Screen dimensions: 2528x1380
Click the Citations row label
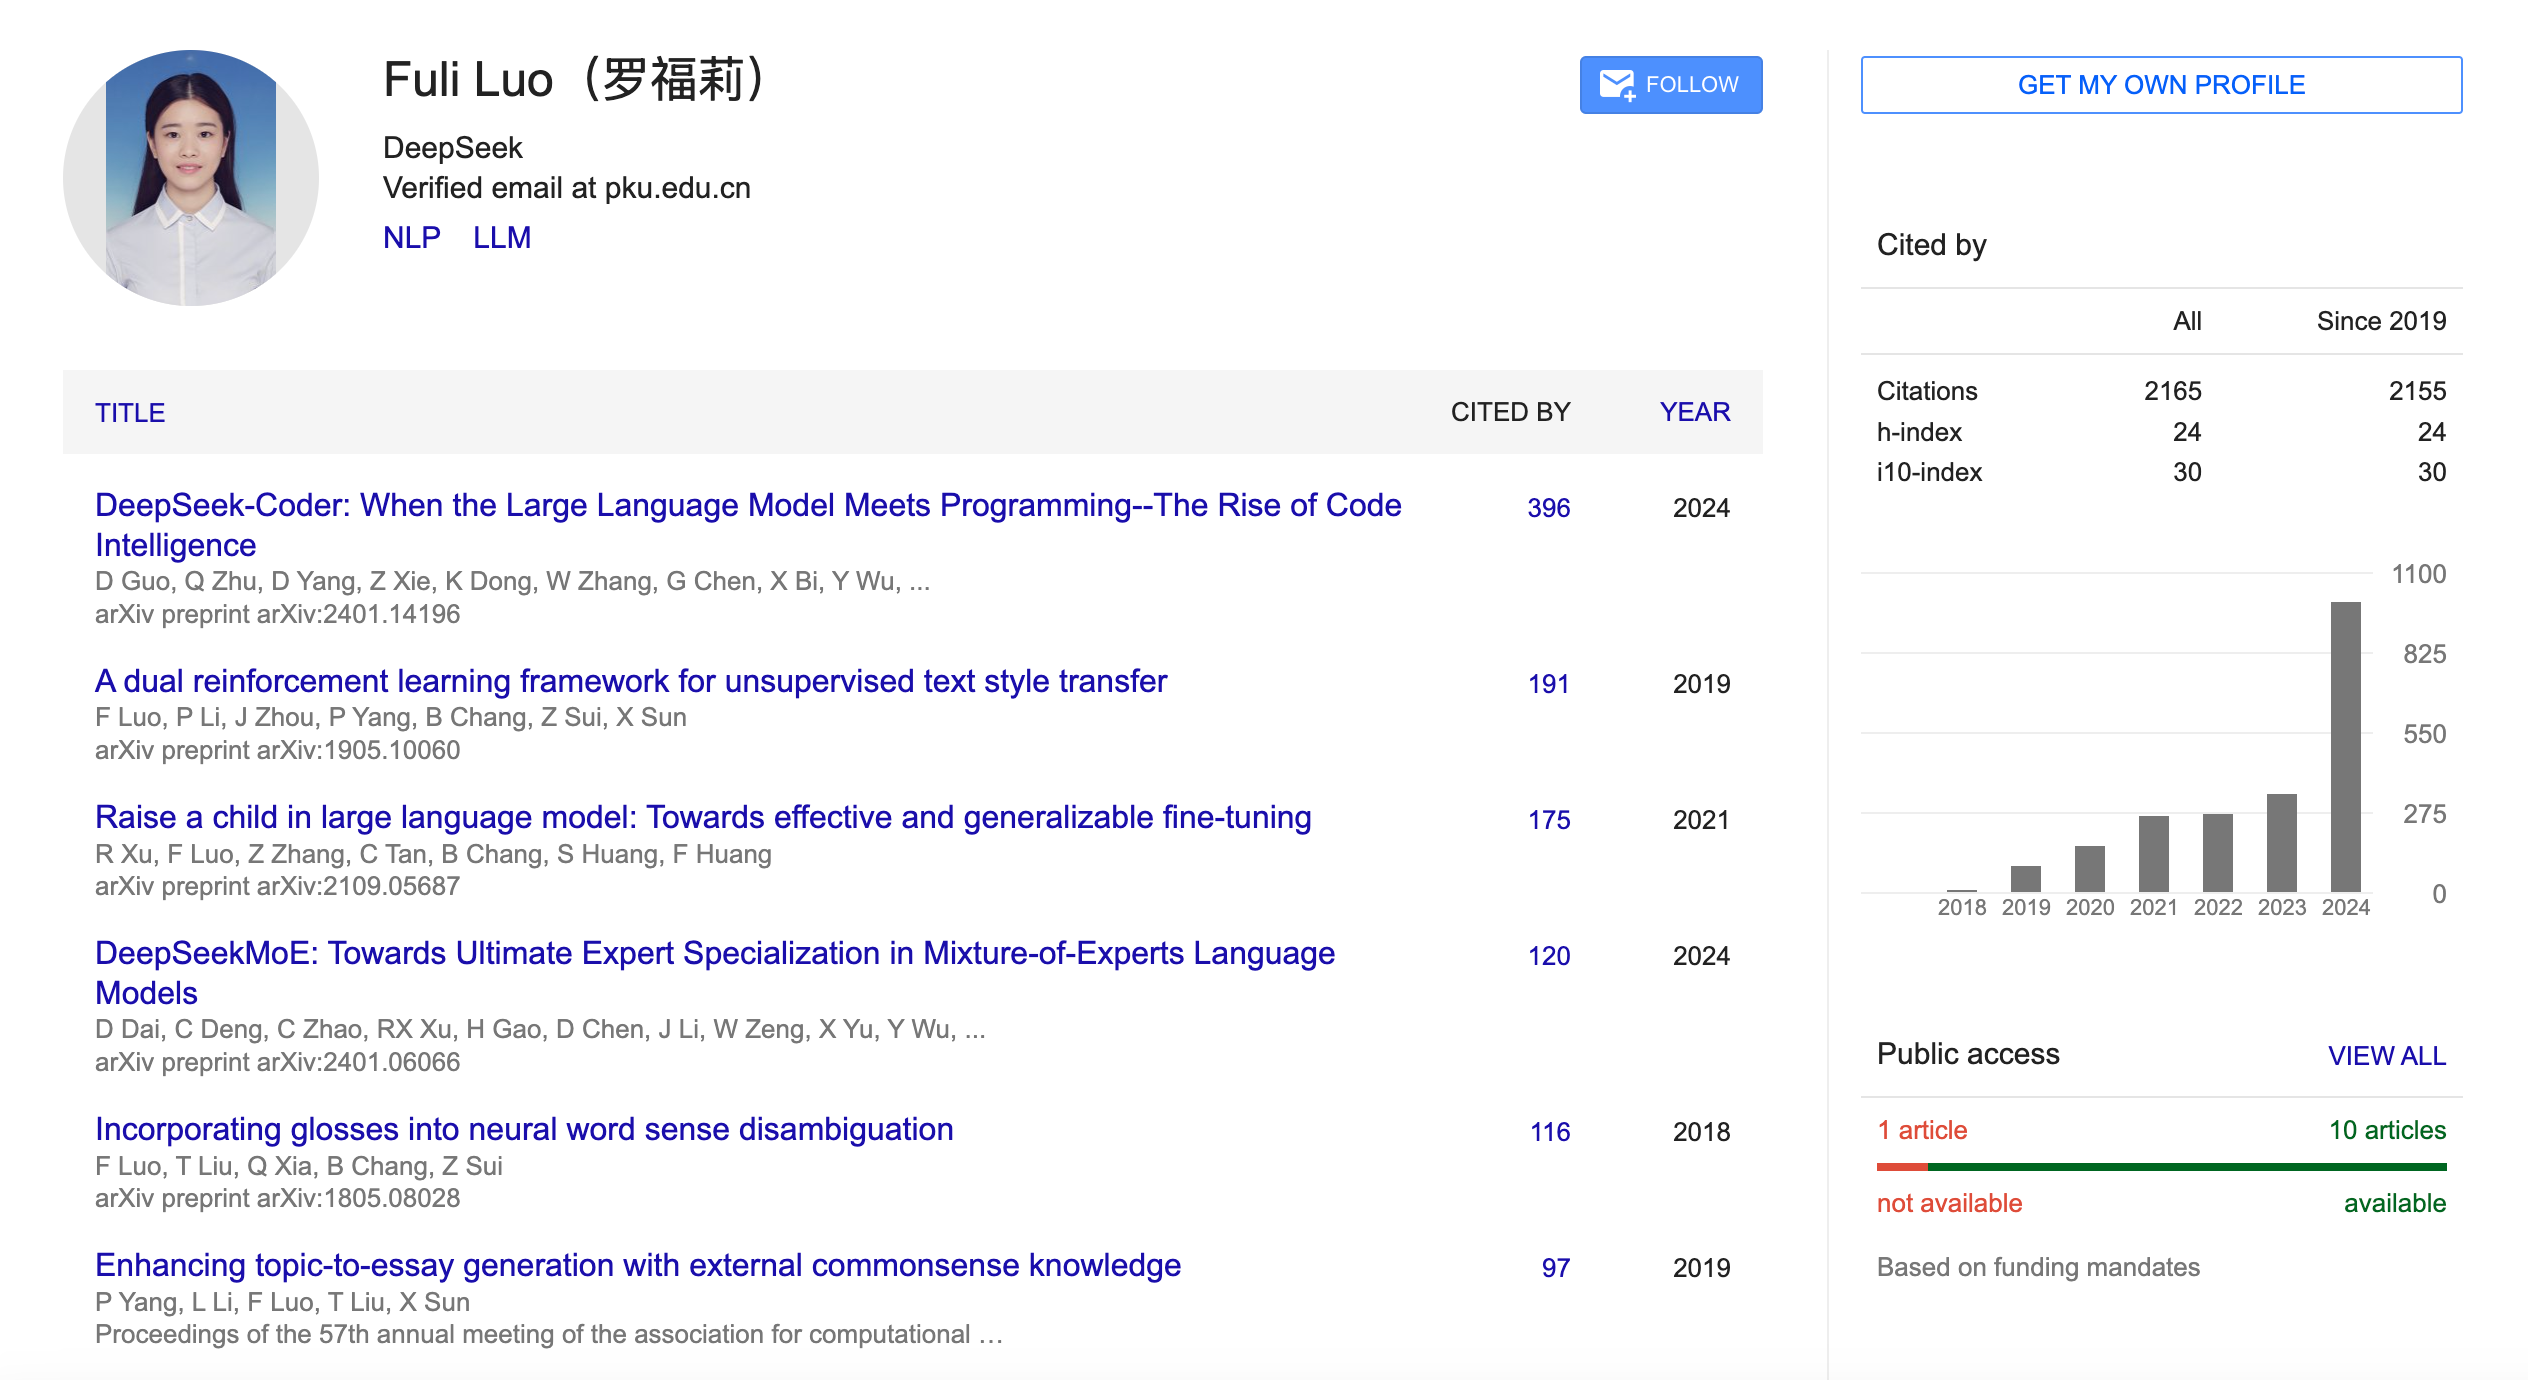tap(1927, 391)
